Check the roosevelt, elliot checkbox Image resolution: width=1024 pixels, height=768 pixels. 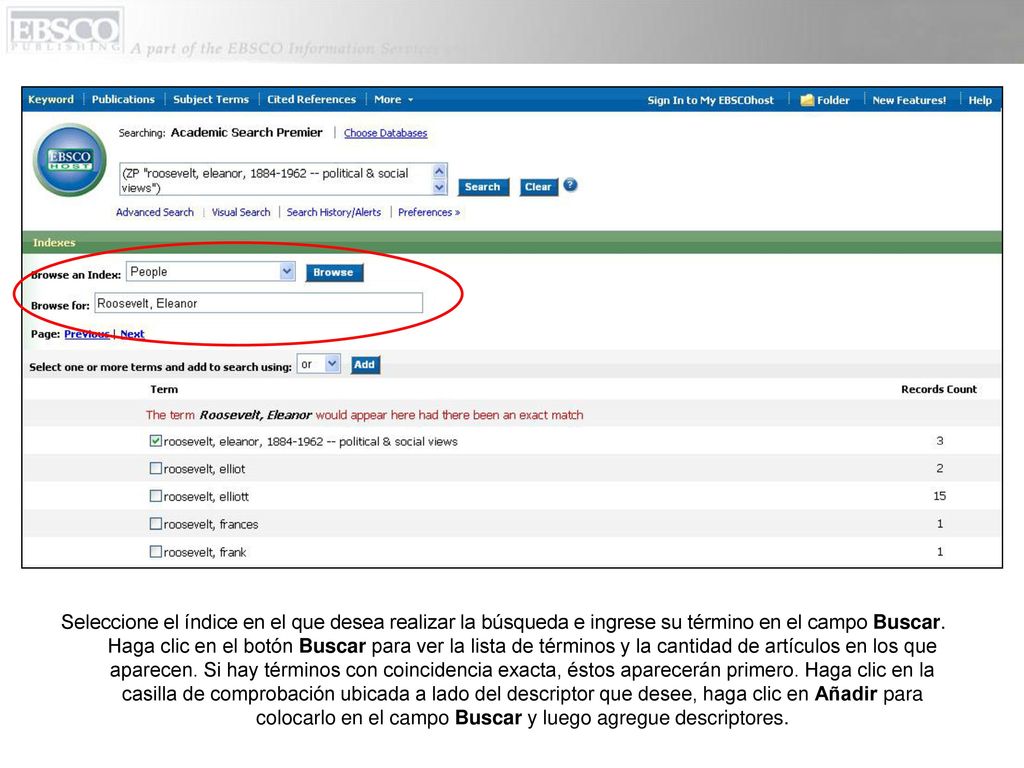pos(155,468)
